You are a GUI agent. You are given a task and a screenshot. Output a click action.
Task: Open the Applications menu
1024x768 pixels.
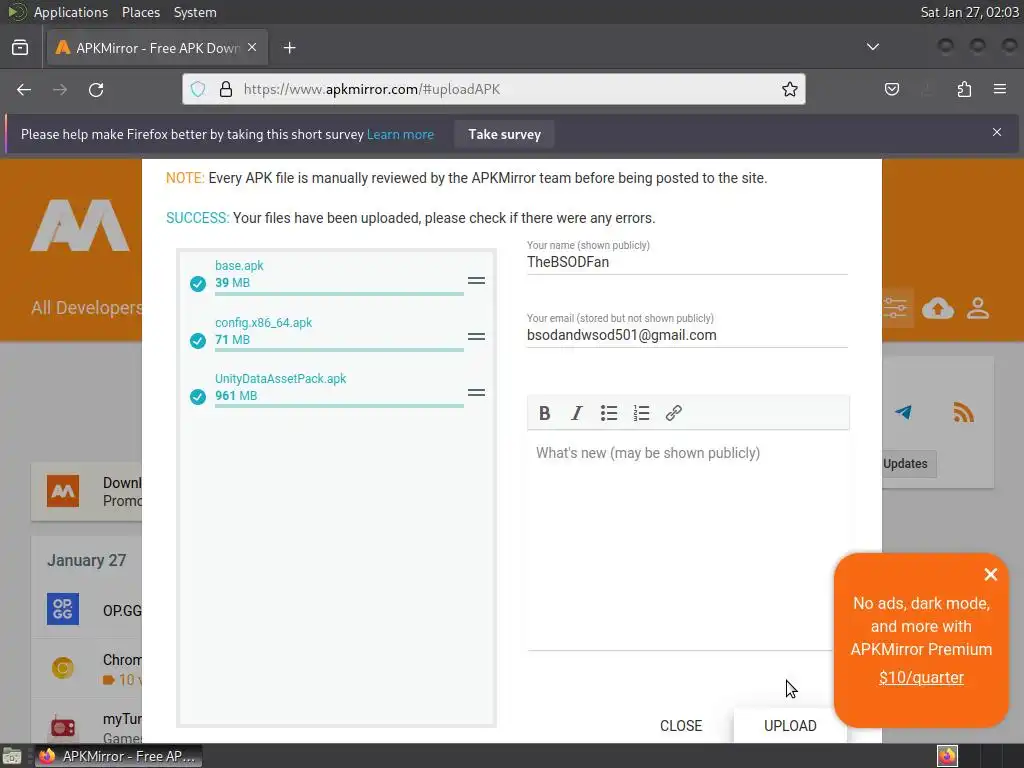(x=71, y=12)
